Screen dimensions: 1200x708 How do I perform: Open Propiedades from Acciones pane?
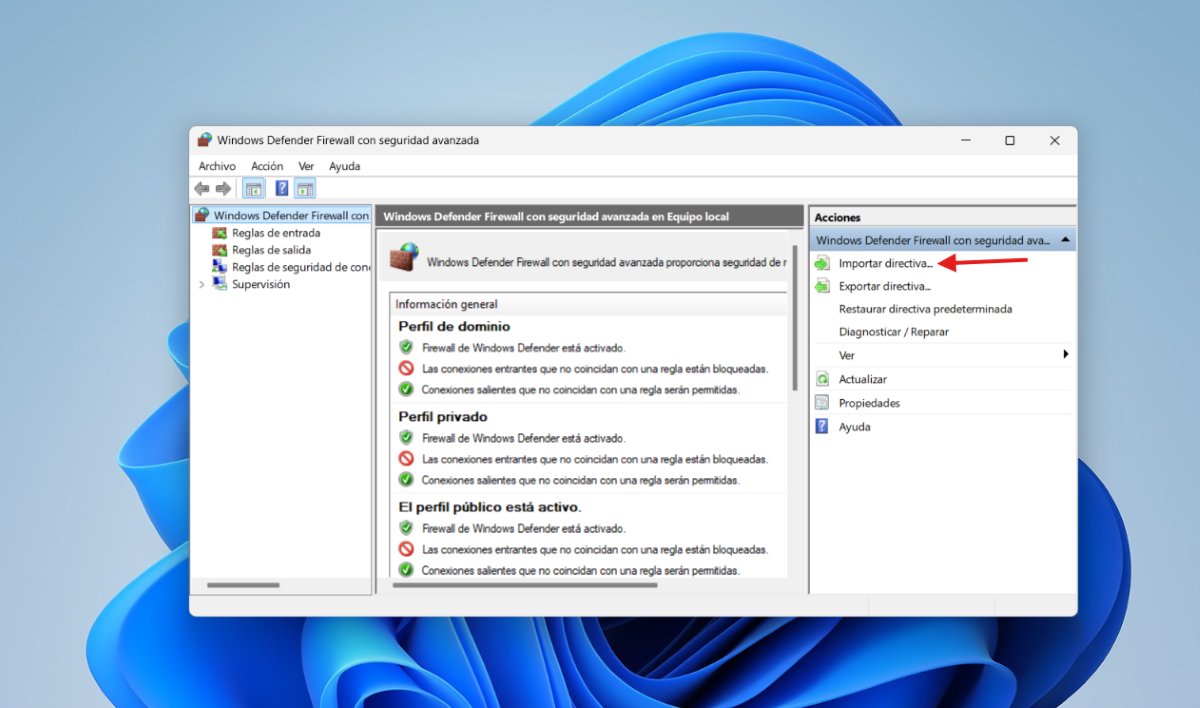click(x=869, y=403)
